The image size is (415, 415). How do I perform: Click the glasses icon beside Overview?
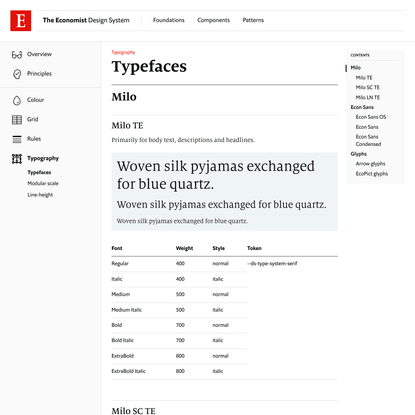point(17,55)
